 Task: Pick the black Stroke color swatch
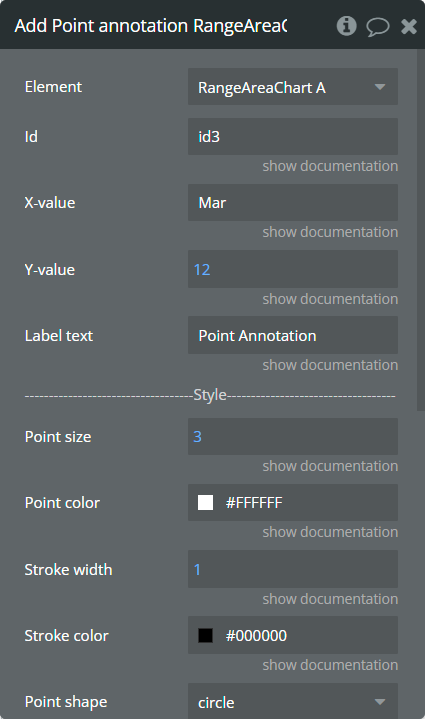click(205, 636)
